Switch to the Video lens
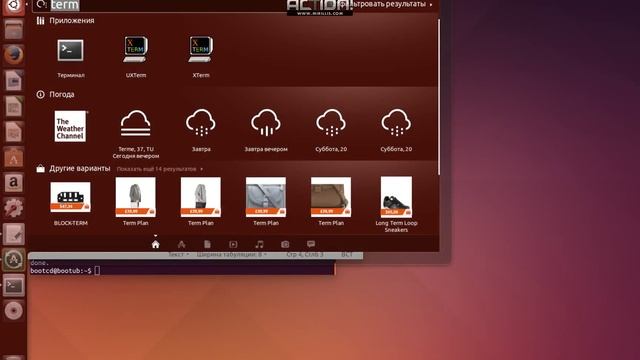Image resolution: width=640 pixels, height=360 pixels. (x=233, y=244)
